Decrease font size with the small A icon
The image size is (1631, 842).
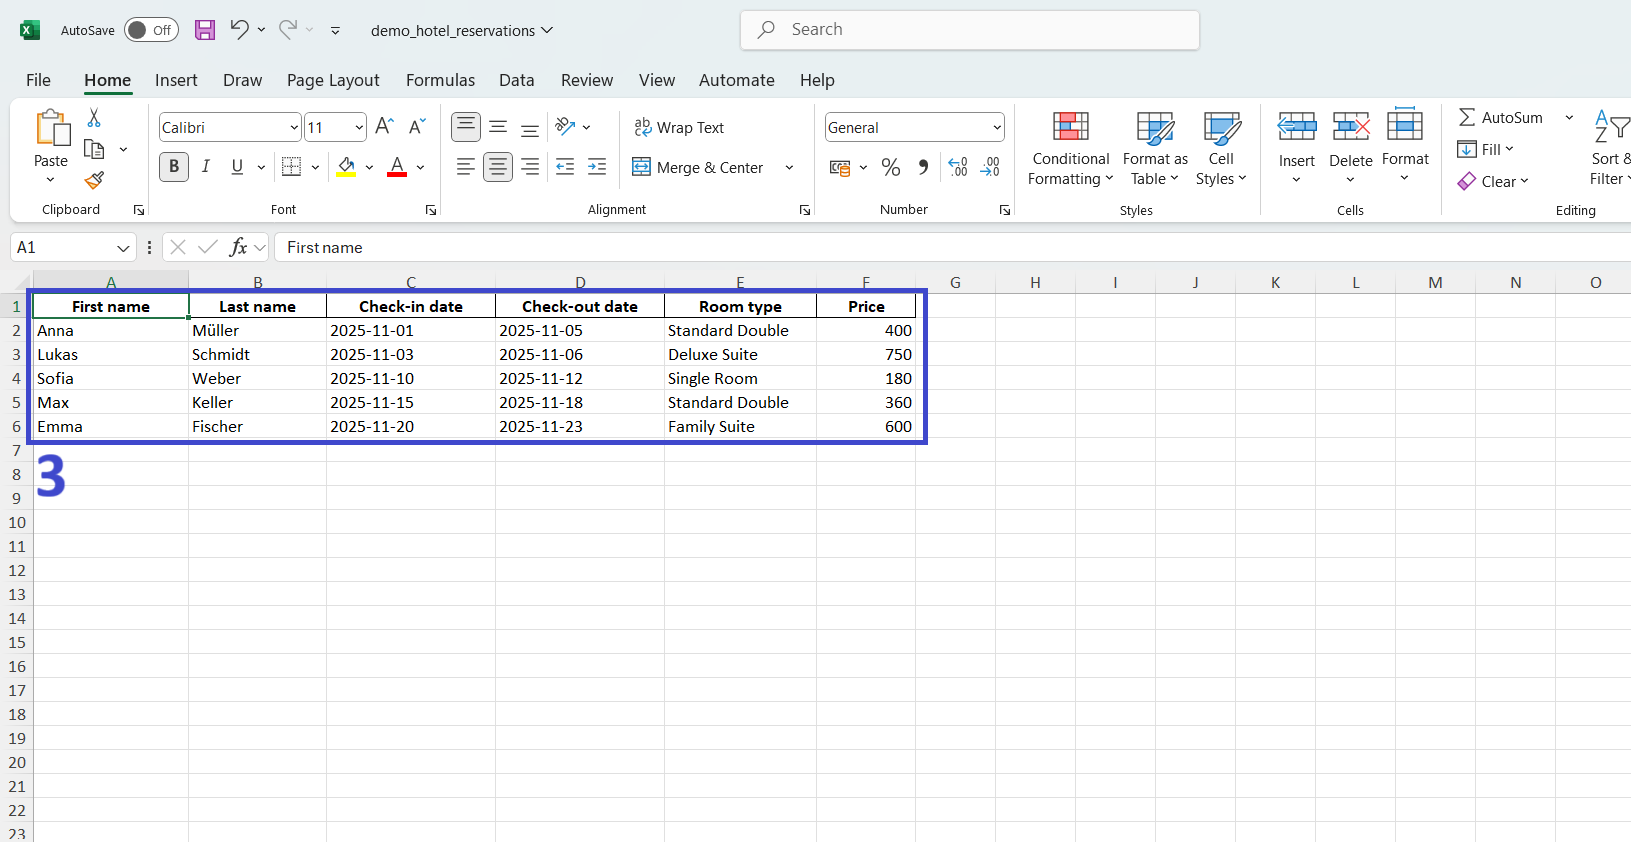pyautogui.click(x=418, y=126)
